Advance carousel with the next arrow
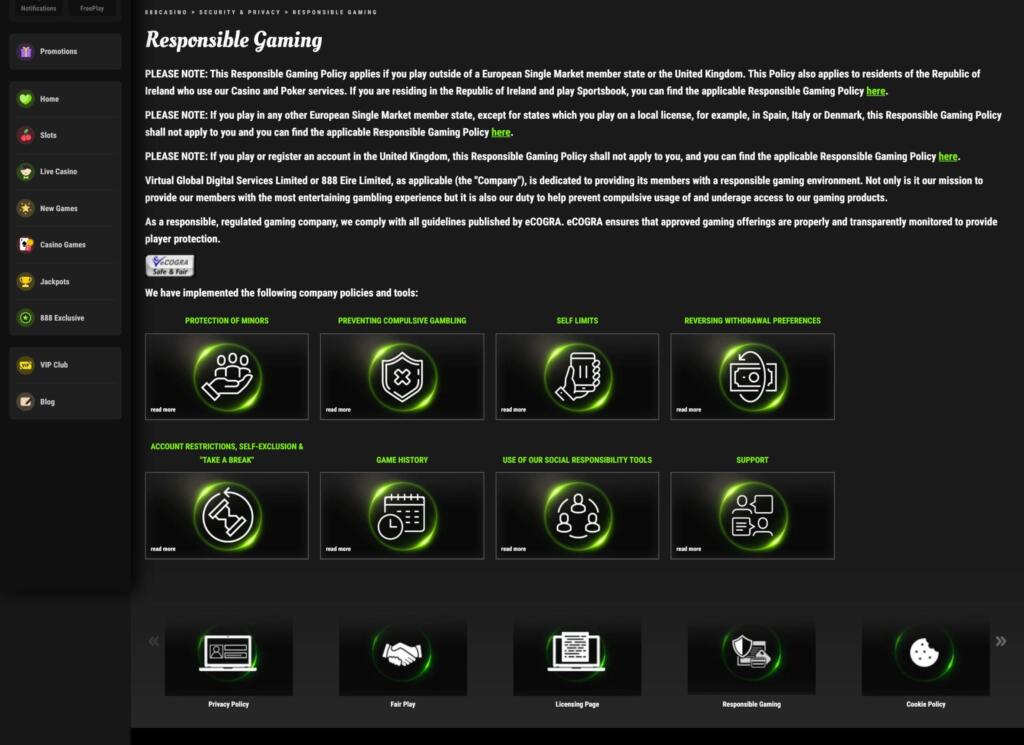 pos(1000,641)
